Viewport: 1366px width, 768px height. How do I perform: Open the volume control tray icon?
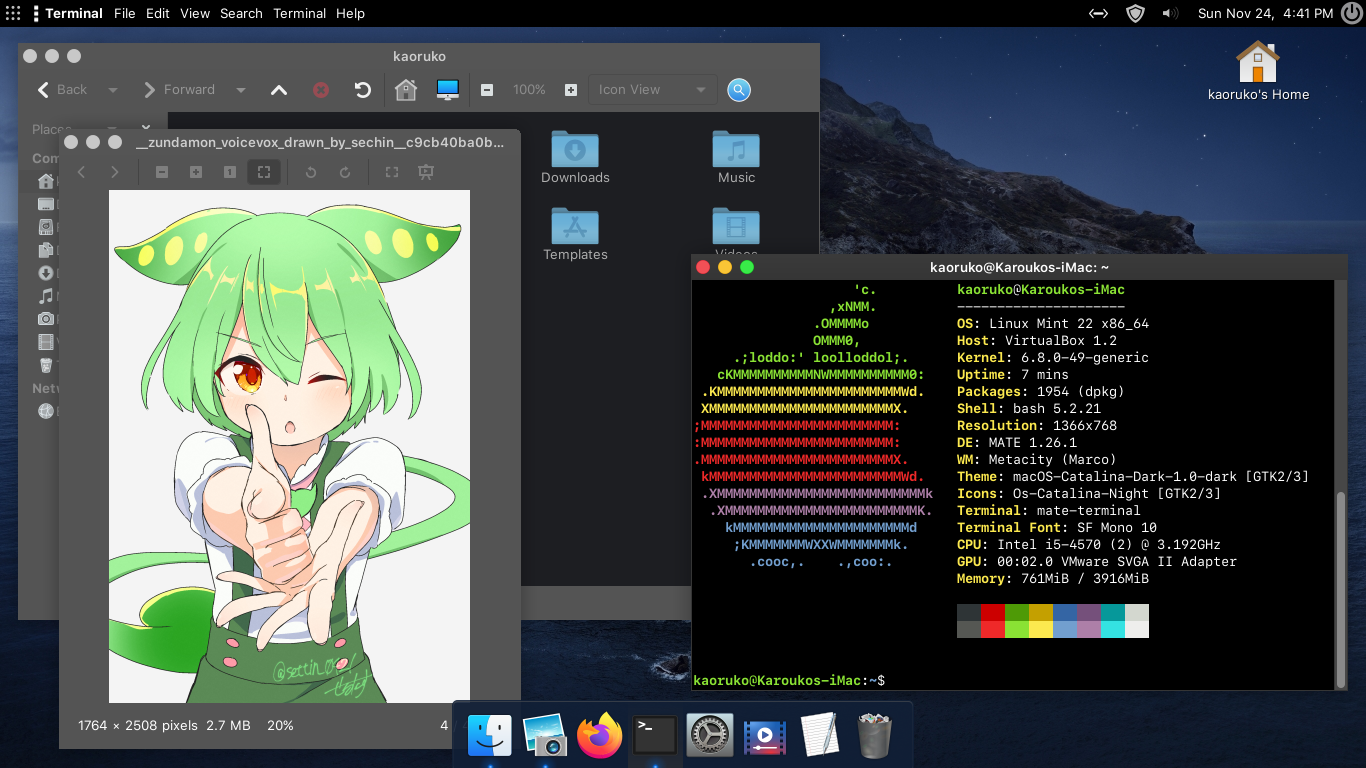pyautogui.click(x=1169, y=14)
